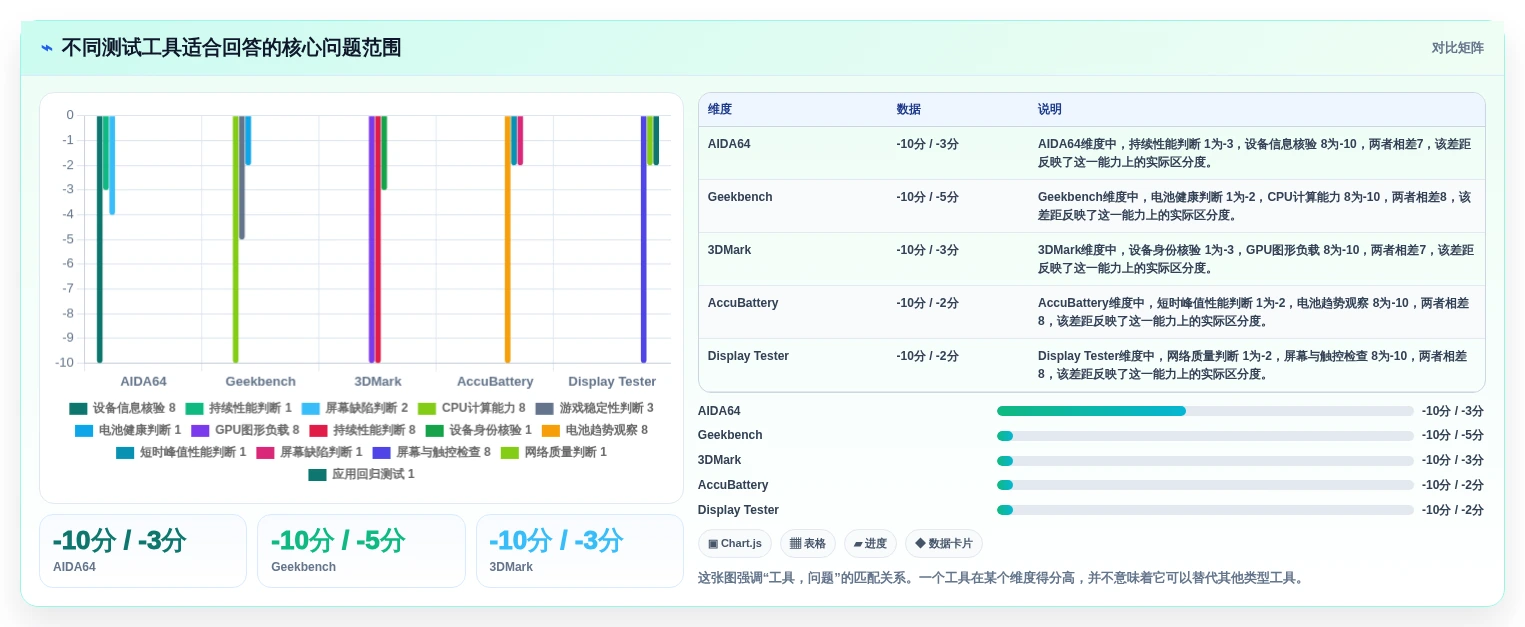Click the 3DMark label on the chart axis
This screenshot has height=627, width=1525.
click(378, 381)
